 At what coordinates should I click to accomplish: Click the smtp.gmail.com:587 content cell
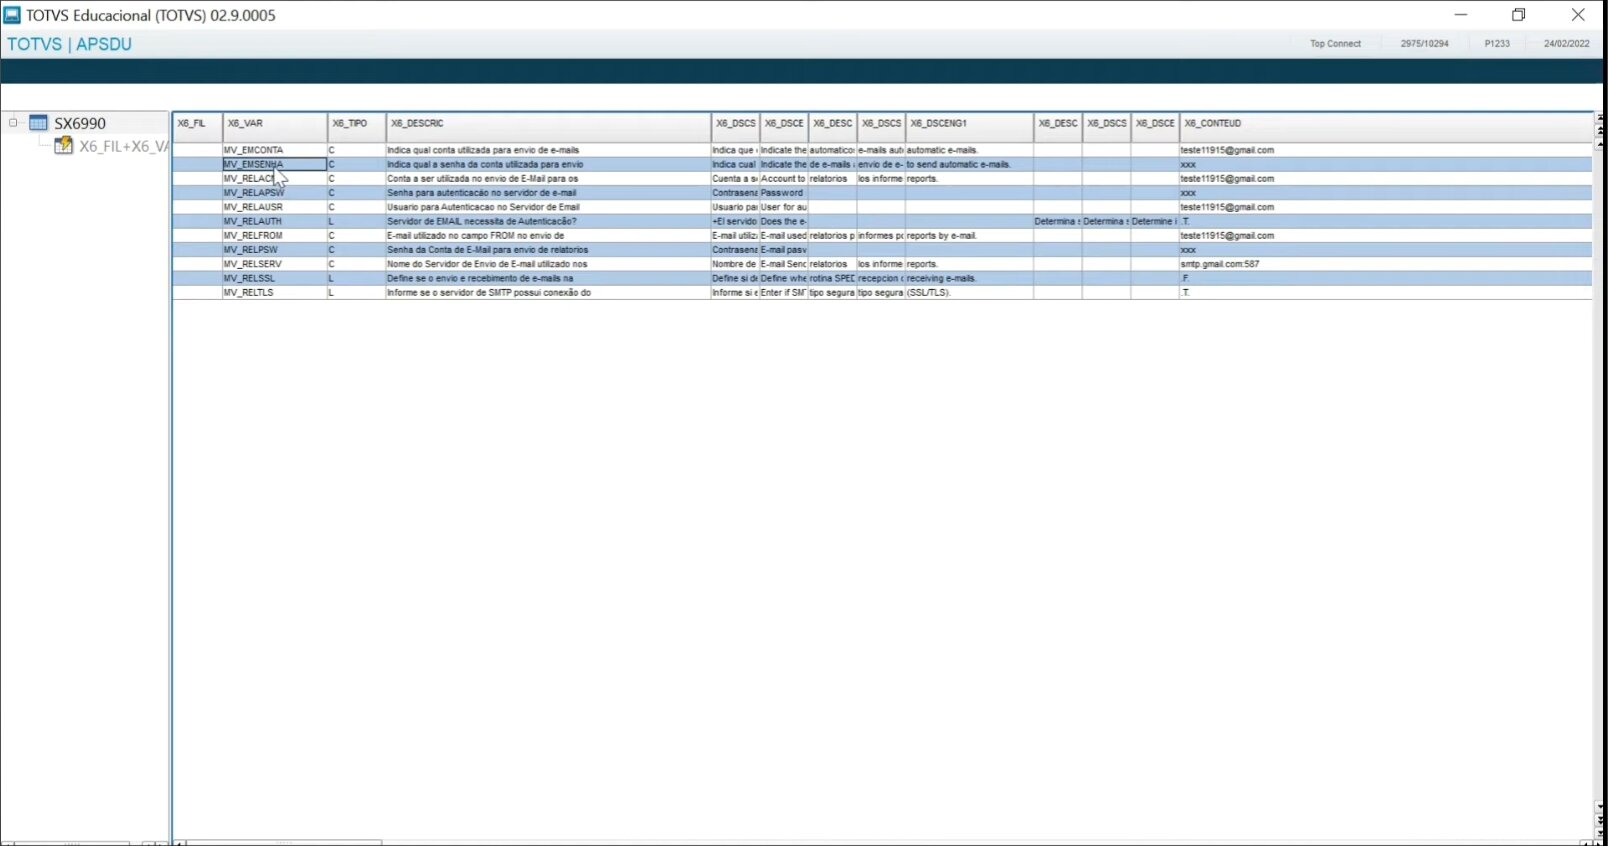(x=1220, y=264)
